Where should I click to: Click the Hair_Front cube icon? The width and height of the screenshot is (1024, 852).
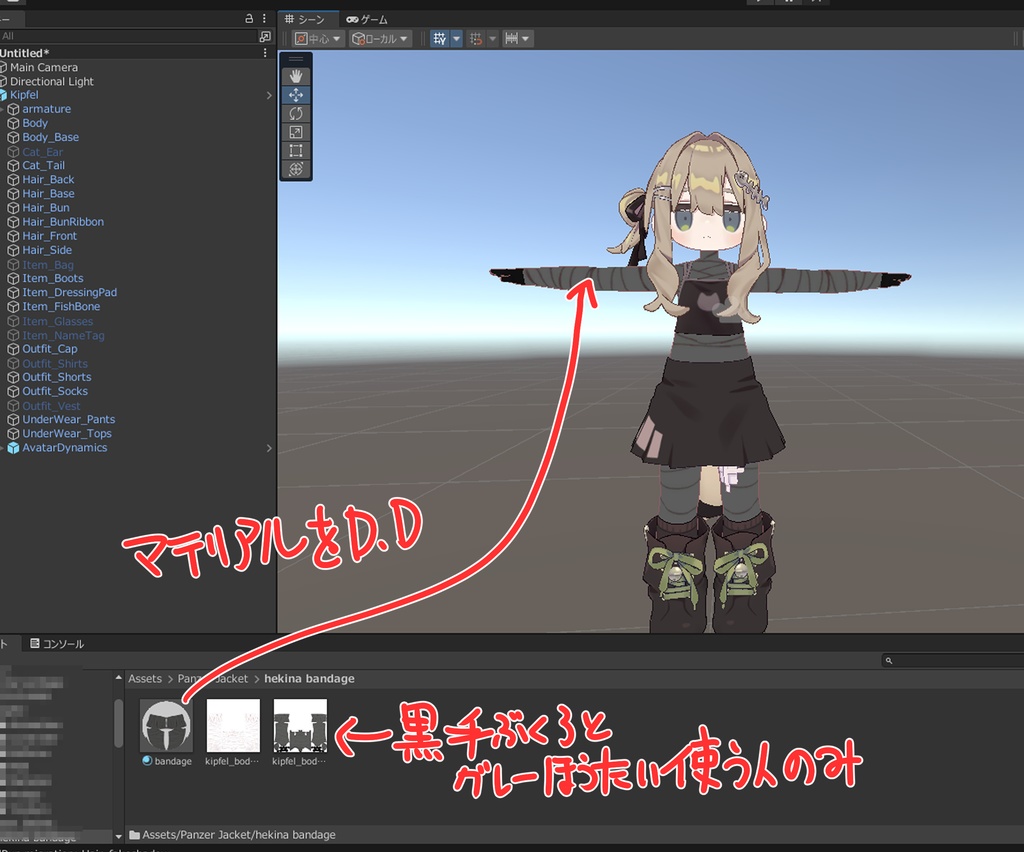pos(13,236)
